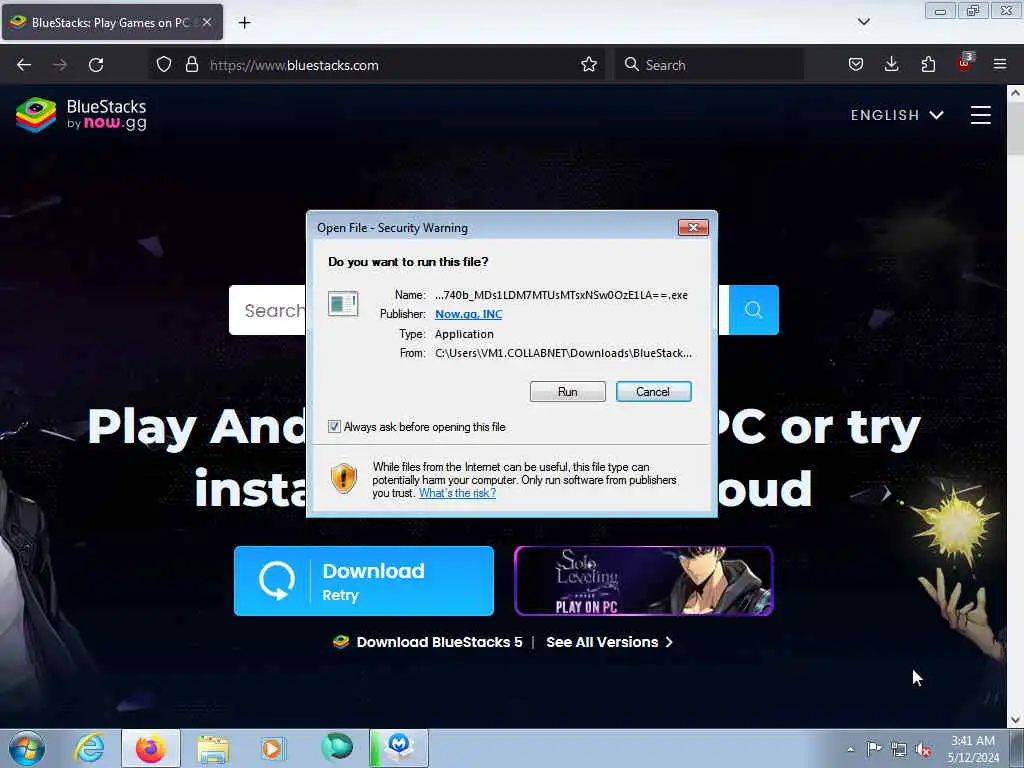Image resolution: width=1024 pixels, height=768 pixels.
Task: Click the BlueStacks by now.gg logo
Action: point(81,115)
